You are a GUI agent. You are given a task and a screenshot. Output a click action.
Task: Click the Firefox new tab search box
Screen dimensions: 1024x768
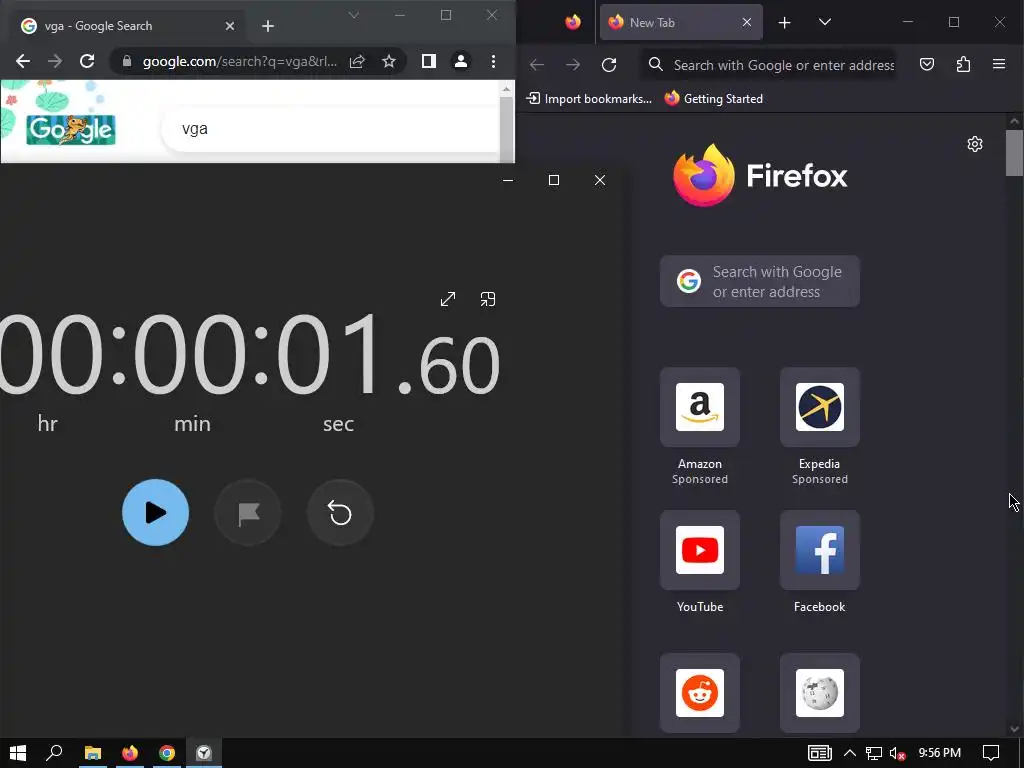tap(760, 281)
